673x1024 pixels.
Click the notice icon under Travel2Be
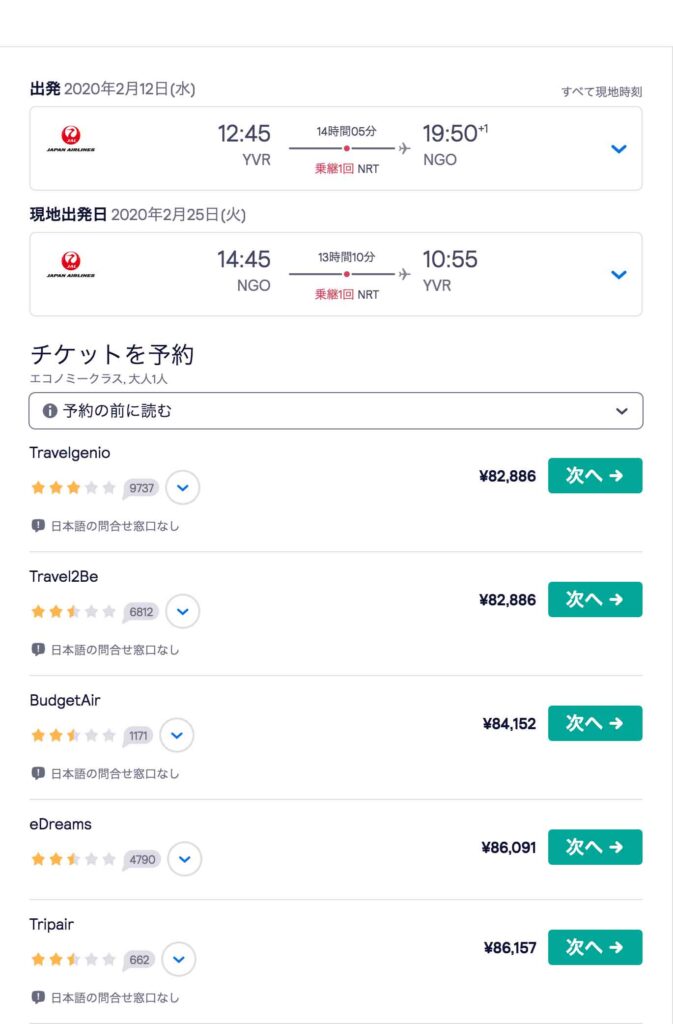pos(38,649)
